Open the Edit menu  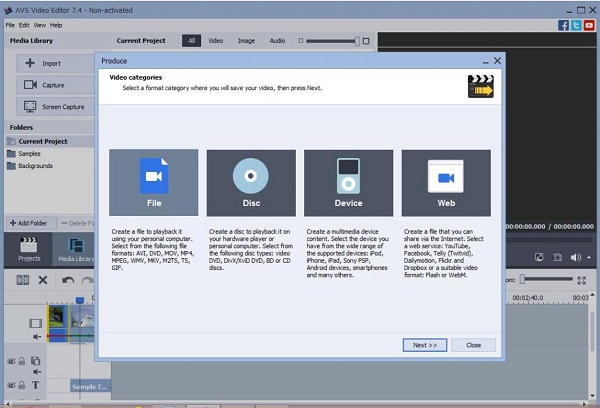tap(24, 25)
